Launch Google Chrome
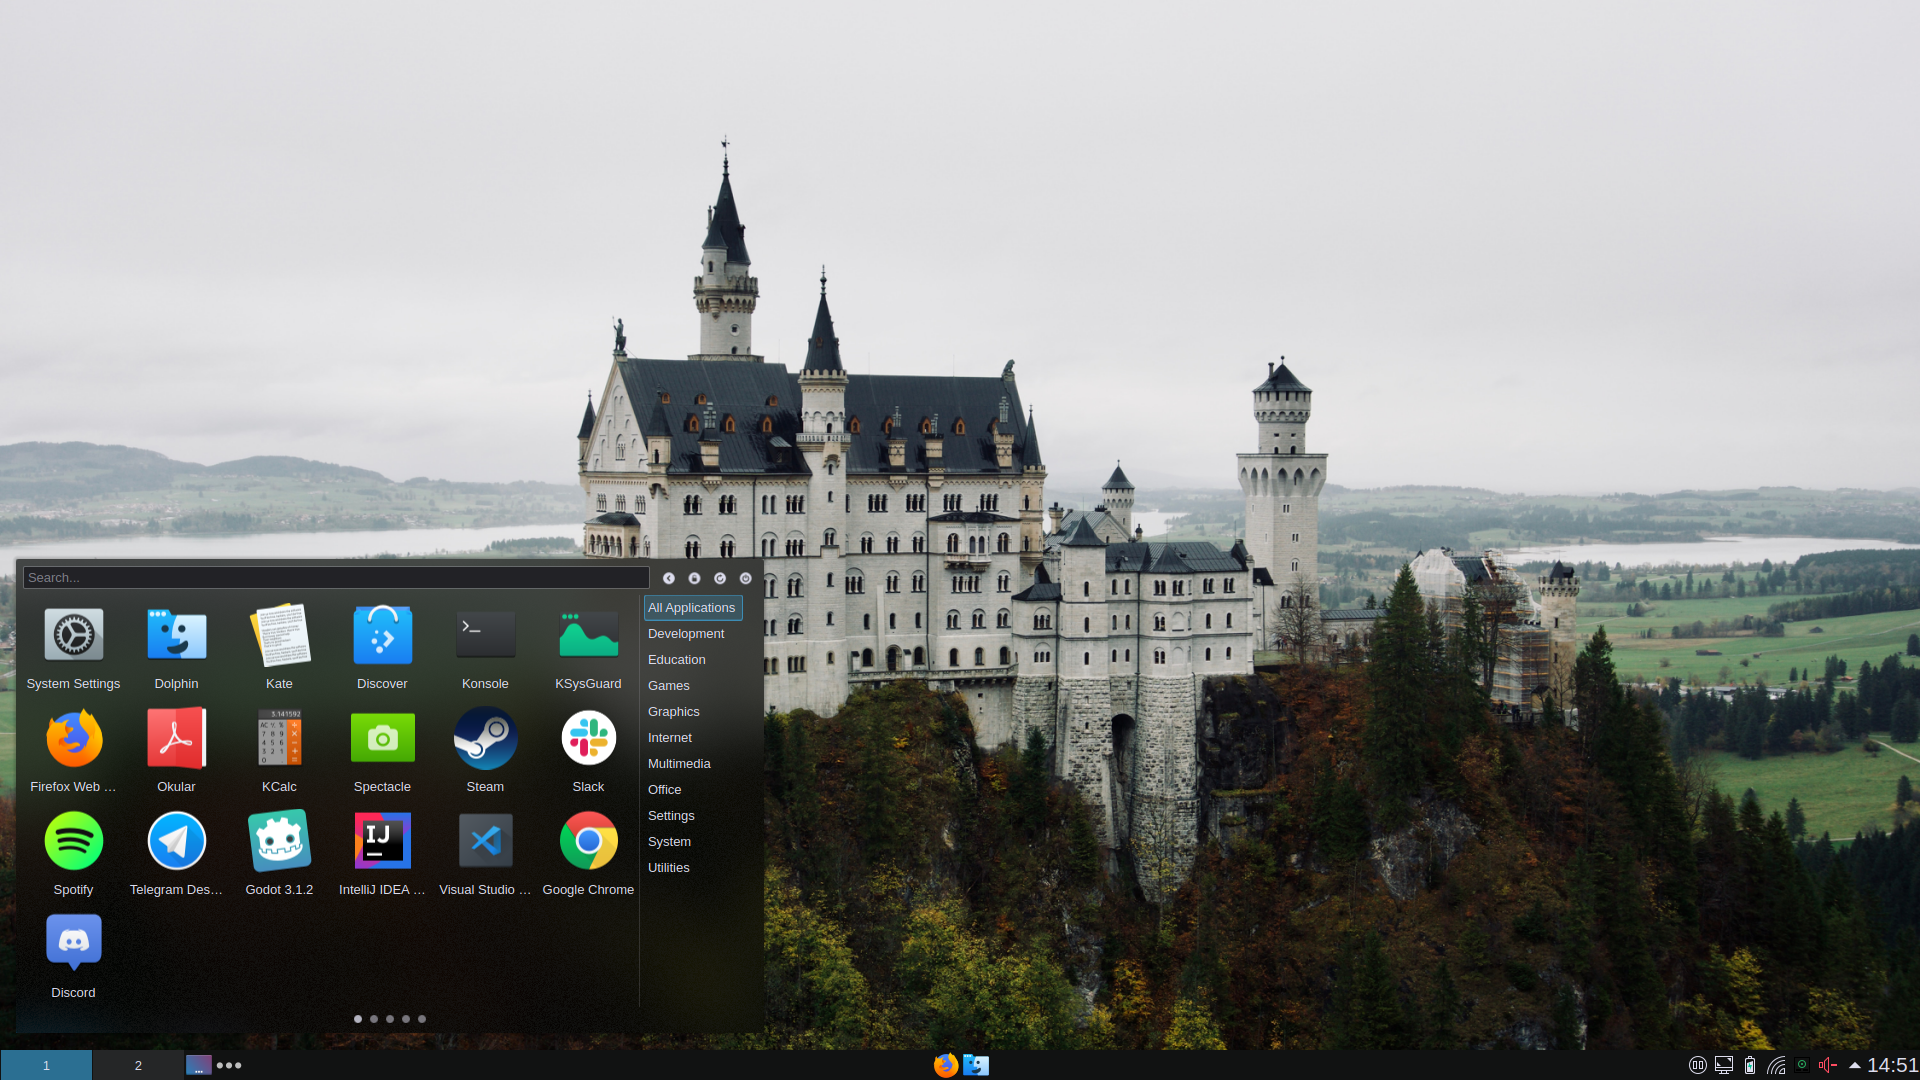 (588, 853)
